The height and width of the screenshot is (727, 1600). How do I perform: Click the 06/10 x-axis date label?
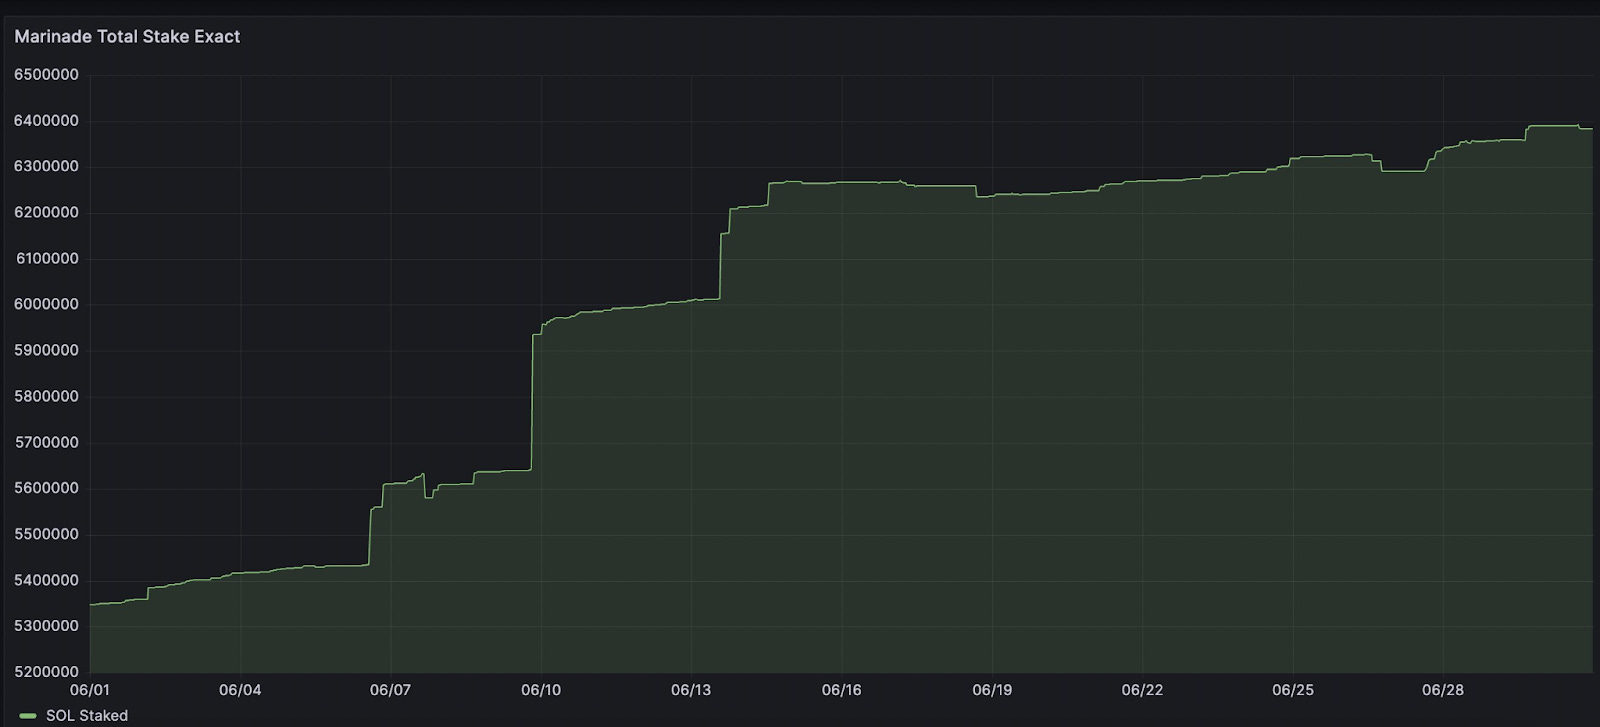pyautogui.click(x=541, y=690)
